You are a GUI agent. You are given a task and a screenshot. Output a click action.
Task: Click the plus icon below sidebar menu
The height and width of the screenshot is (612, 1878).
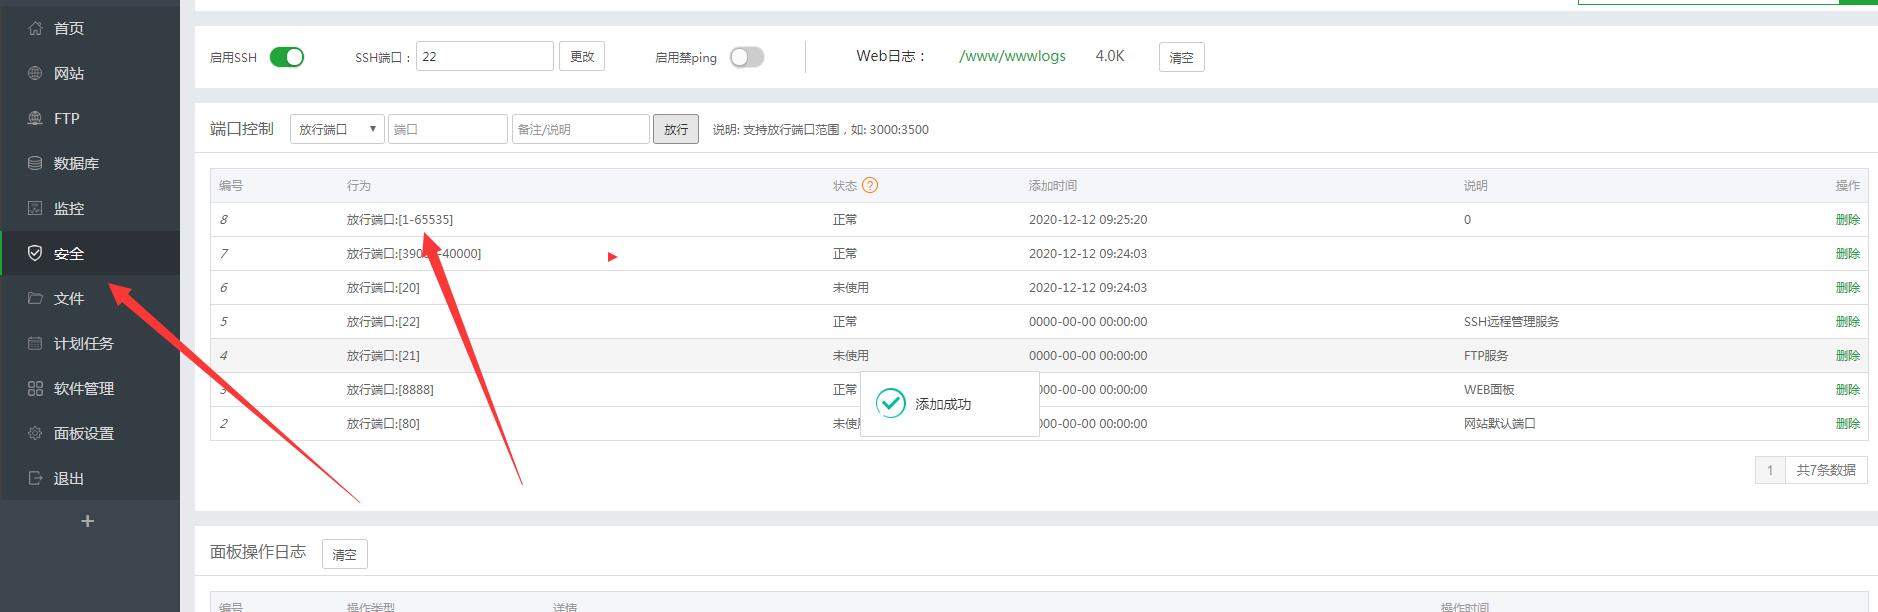click(88, 521)
